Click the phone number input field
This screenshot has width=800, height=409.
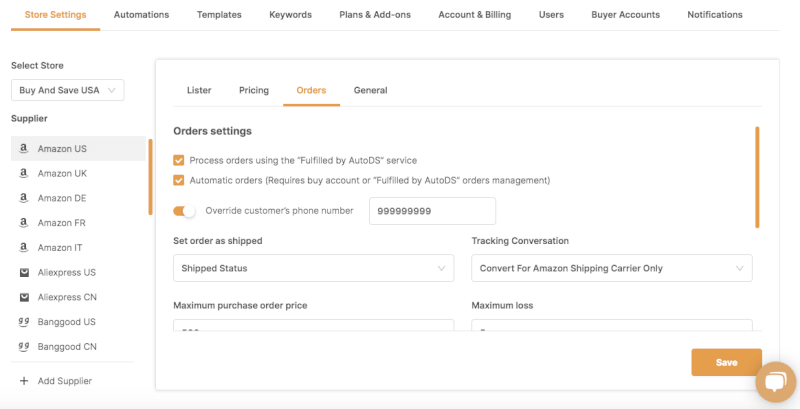tap(432, 211)
